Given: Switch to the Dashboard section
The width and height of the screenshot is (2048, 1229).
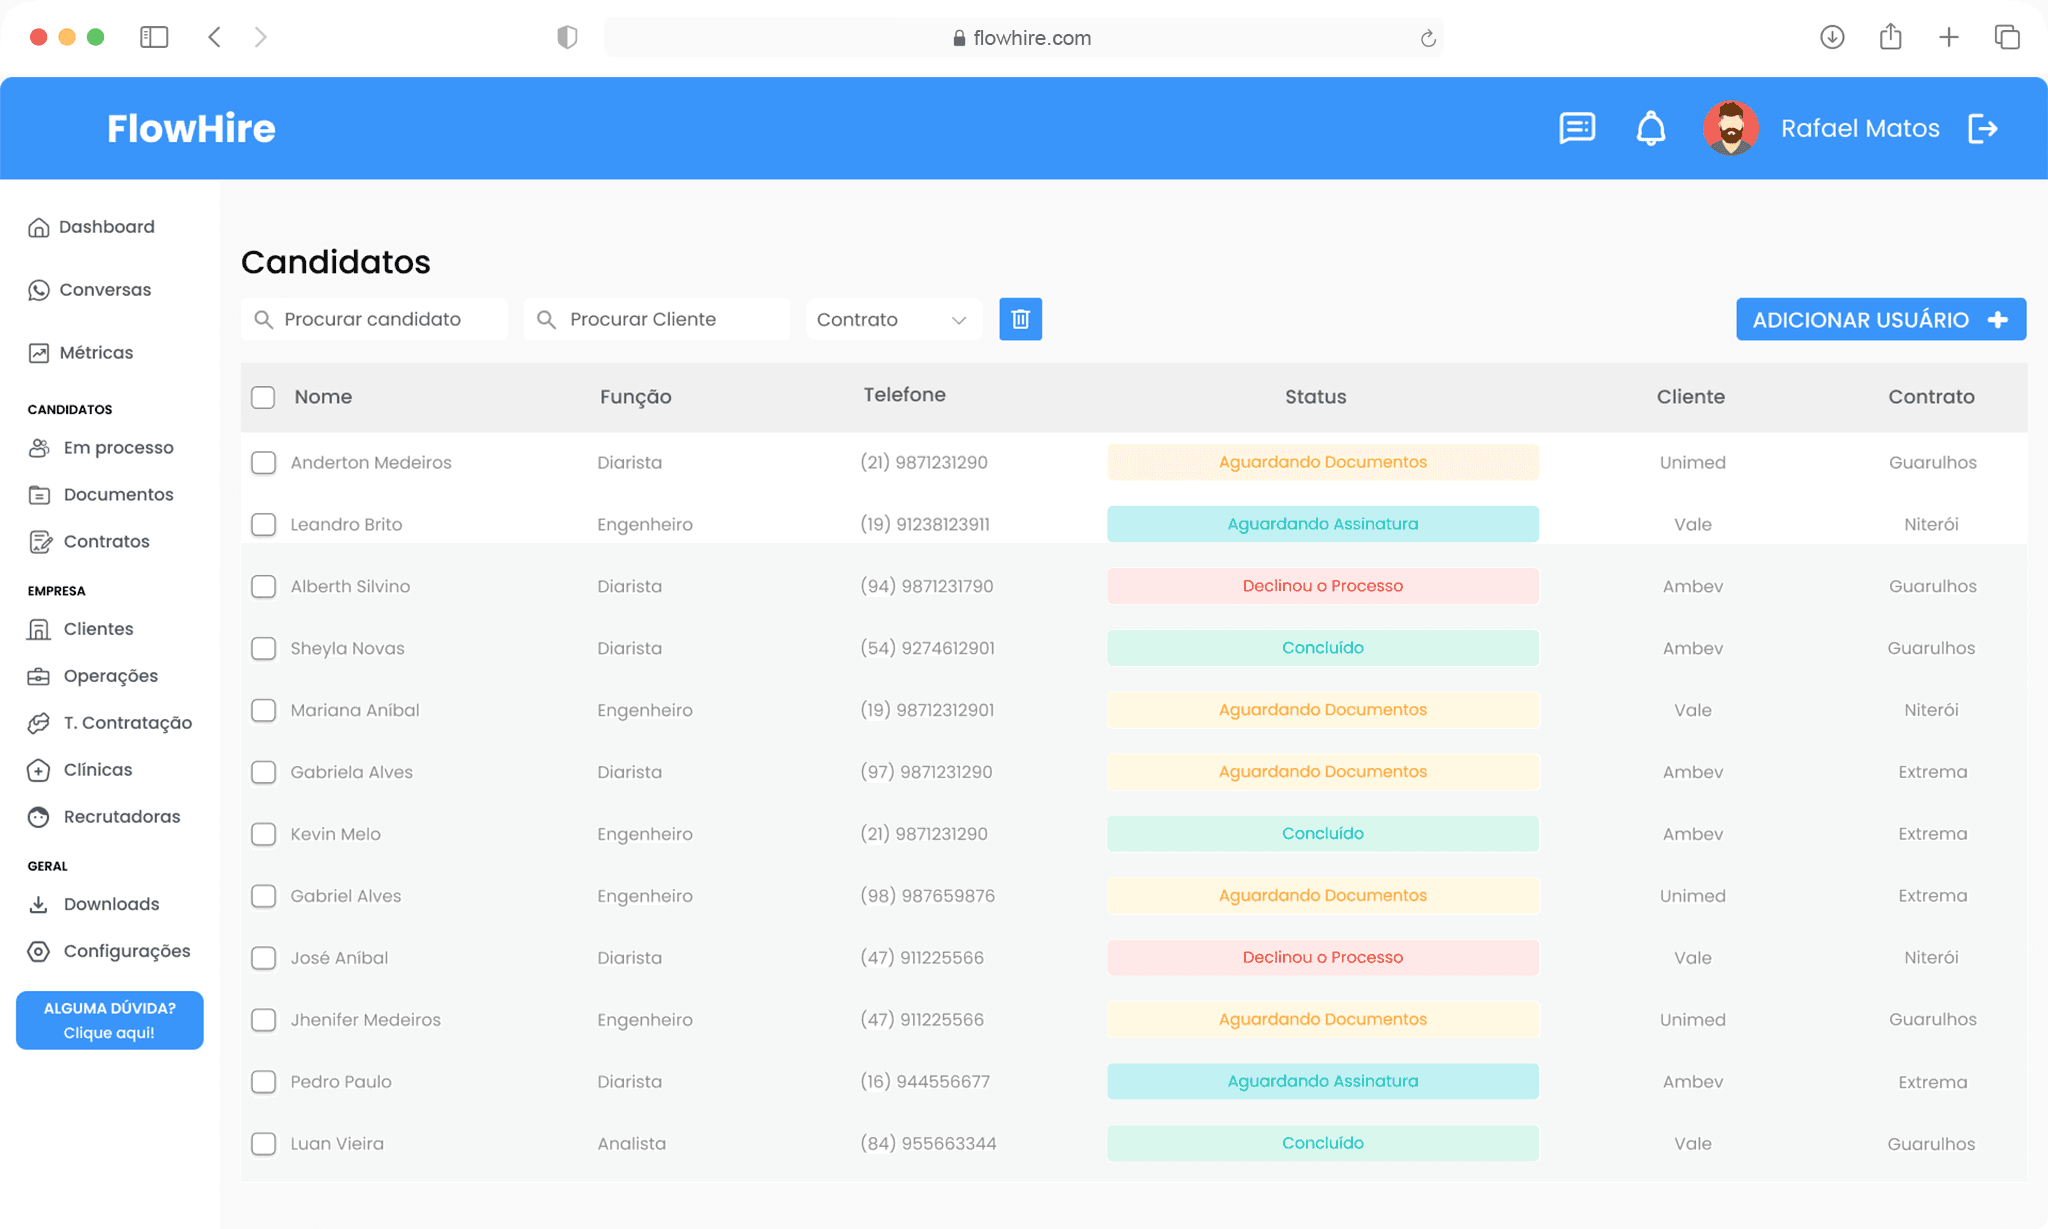Looking at the screenshot, I should [38, 226].
